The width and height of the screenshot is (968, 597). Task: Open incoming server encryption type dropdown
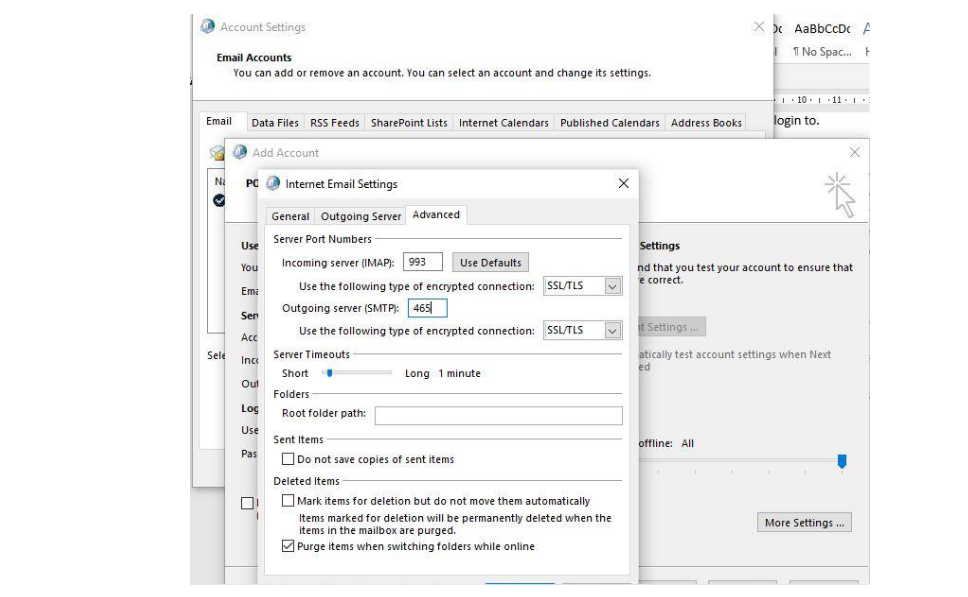[x=613, y=287]
